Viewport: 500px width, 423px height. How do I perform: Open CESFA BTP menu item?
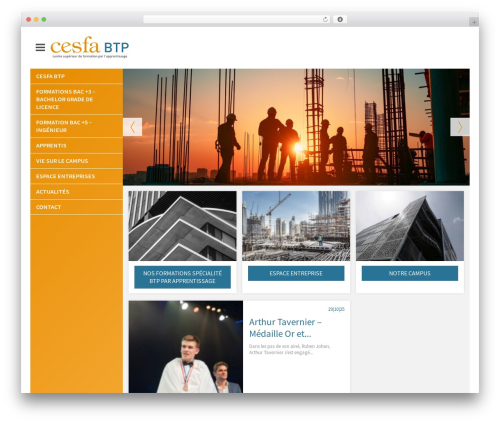point(77,76)
